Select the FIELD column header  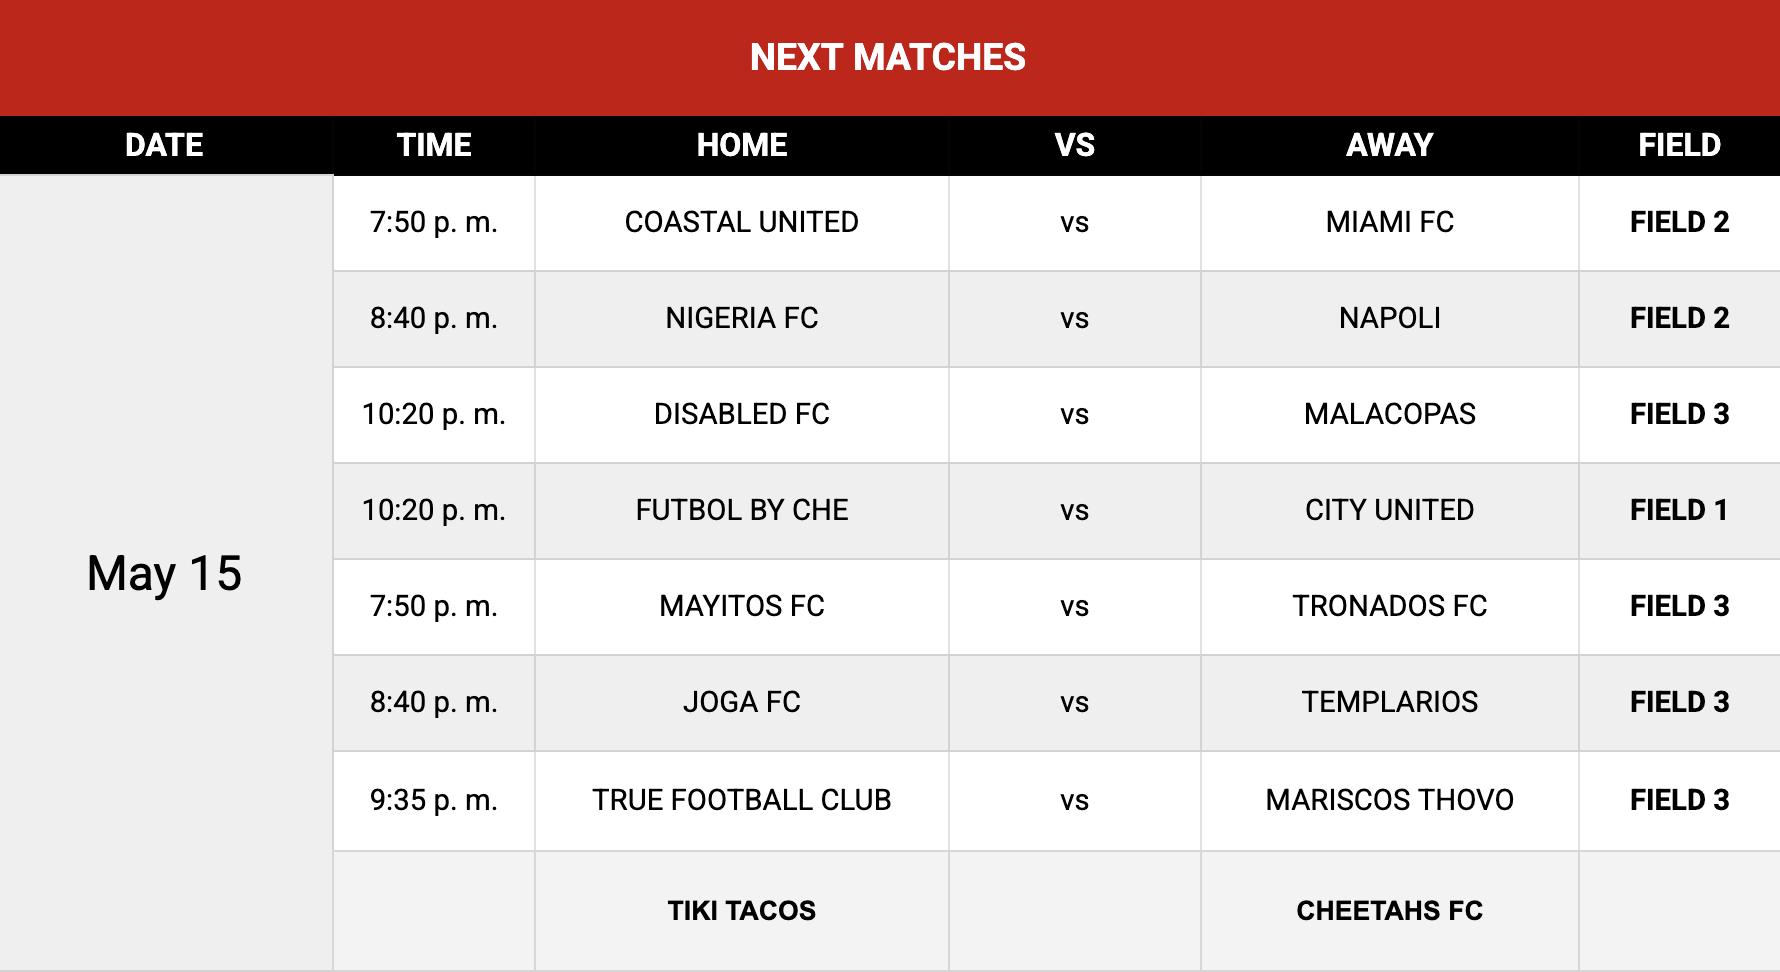(x=1680, y=145)
